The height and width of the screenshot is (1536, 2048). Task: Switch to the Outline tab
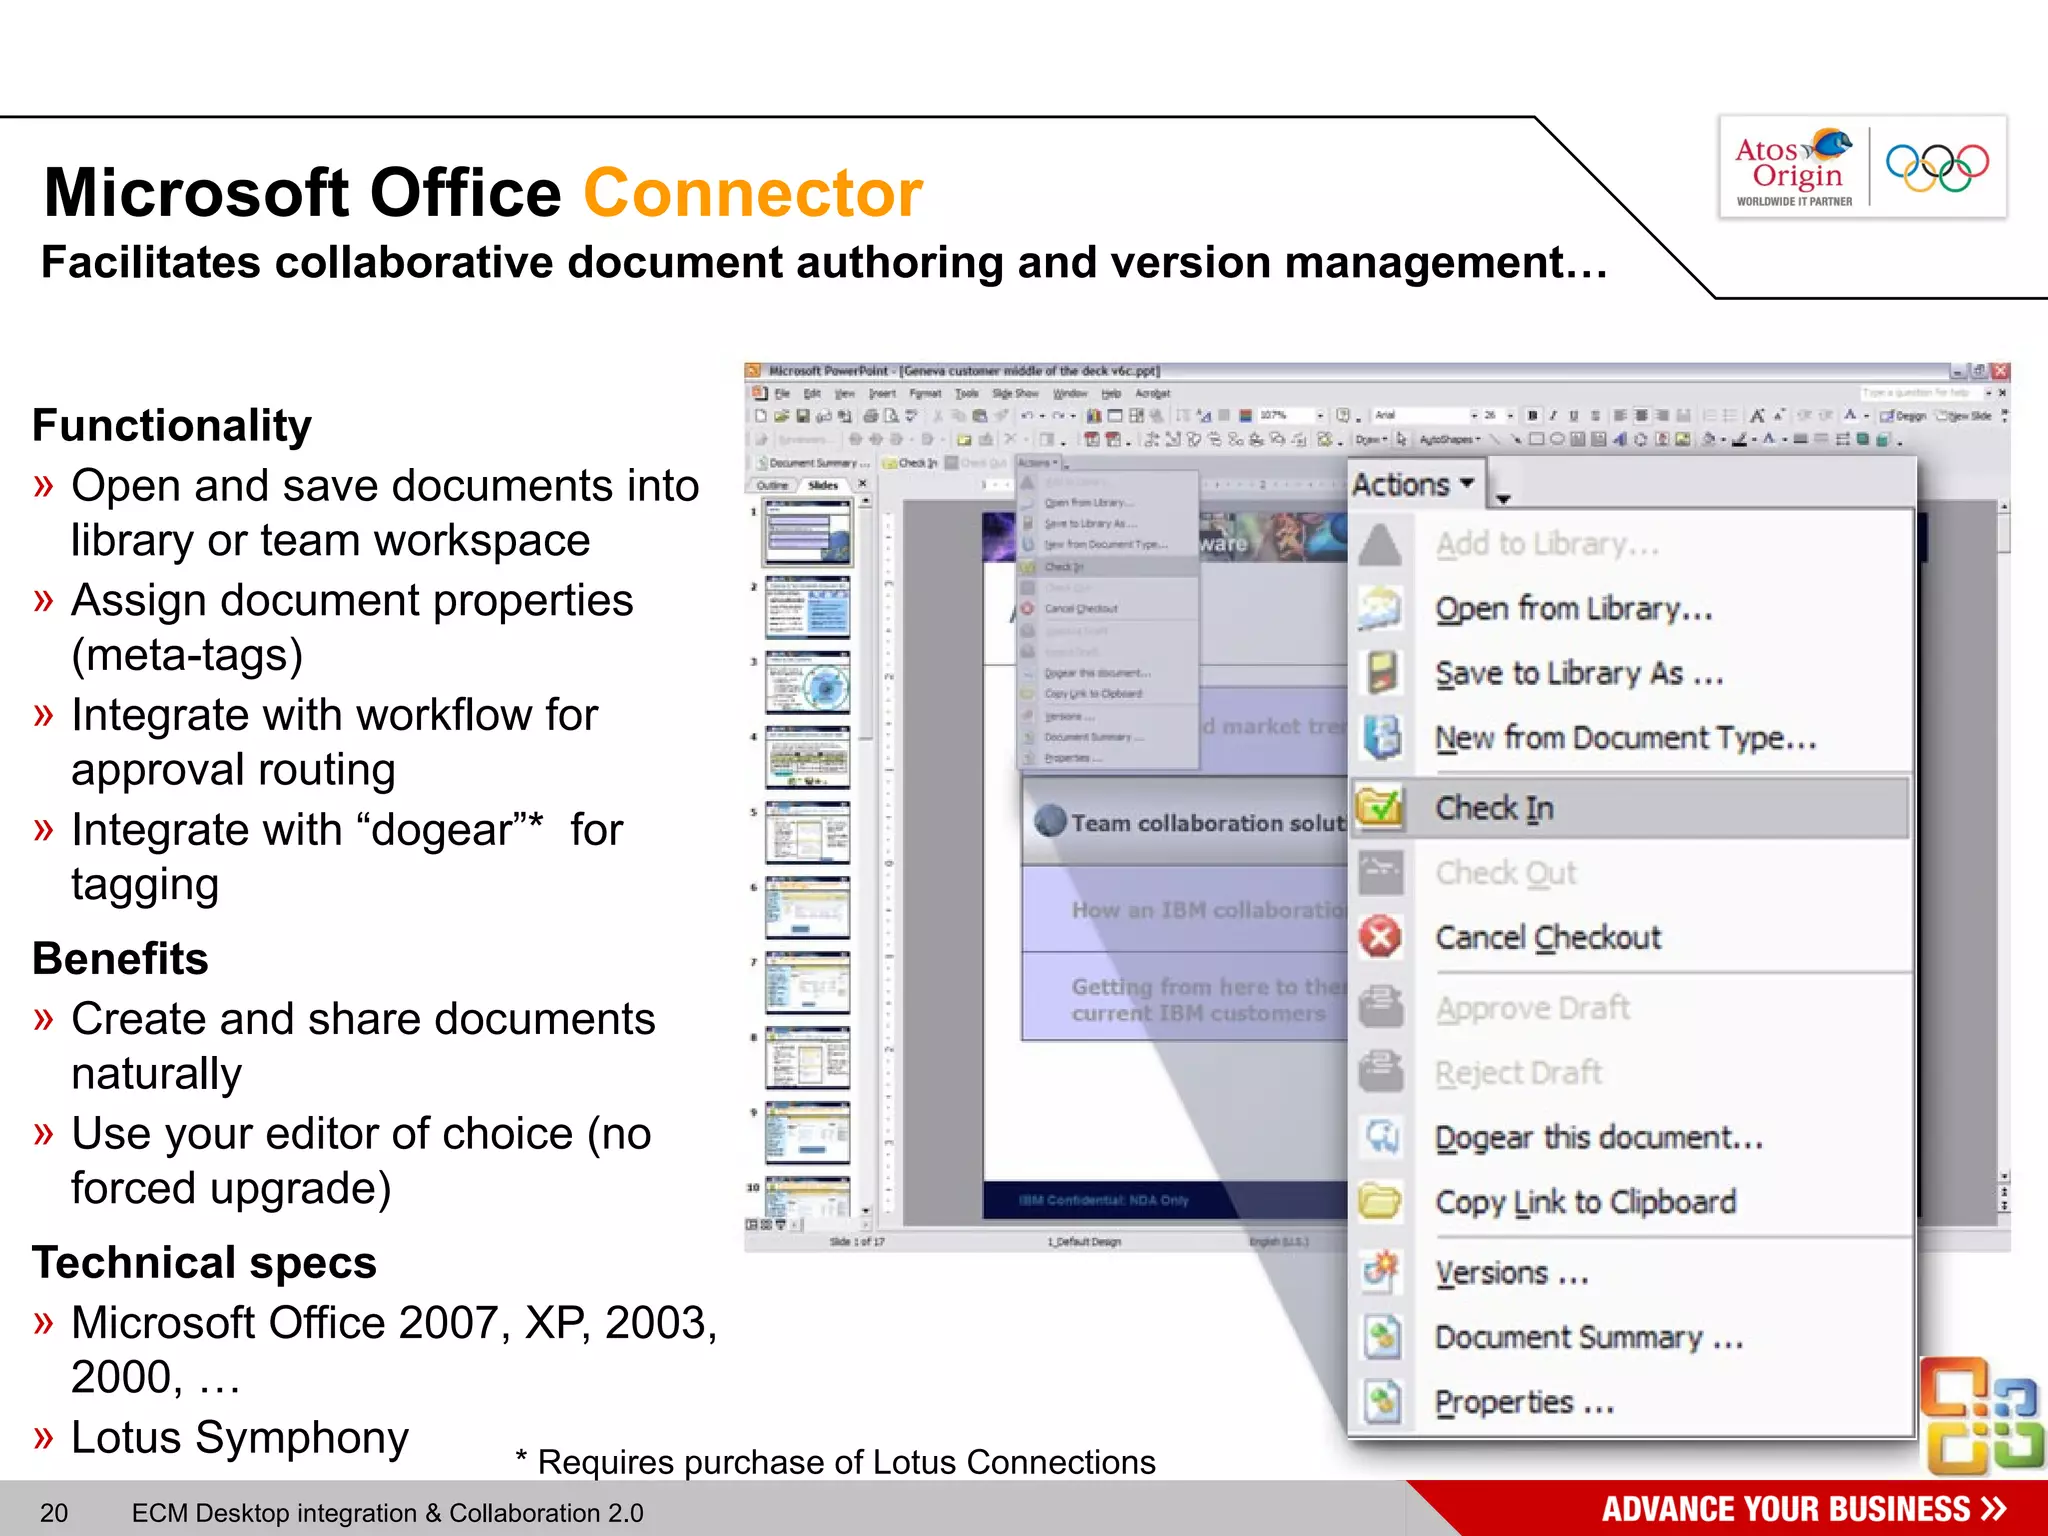coord(772,485)
